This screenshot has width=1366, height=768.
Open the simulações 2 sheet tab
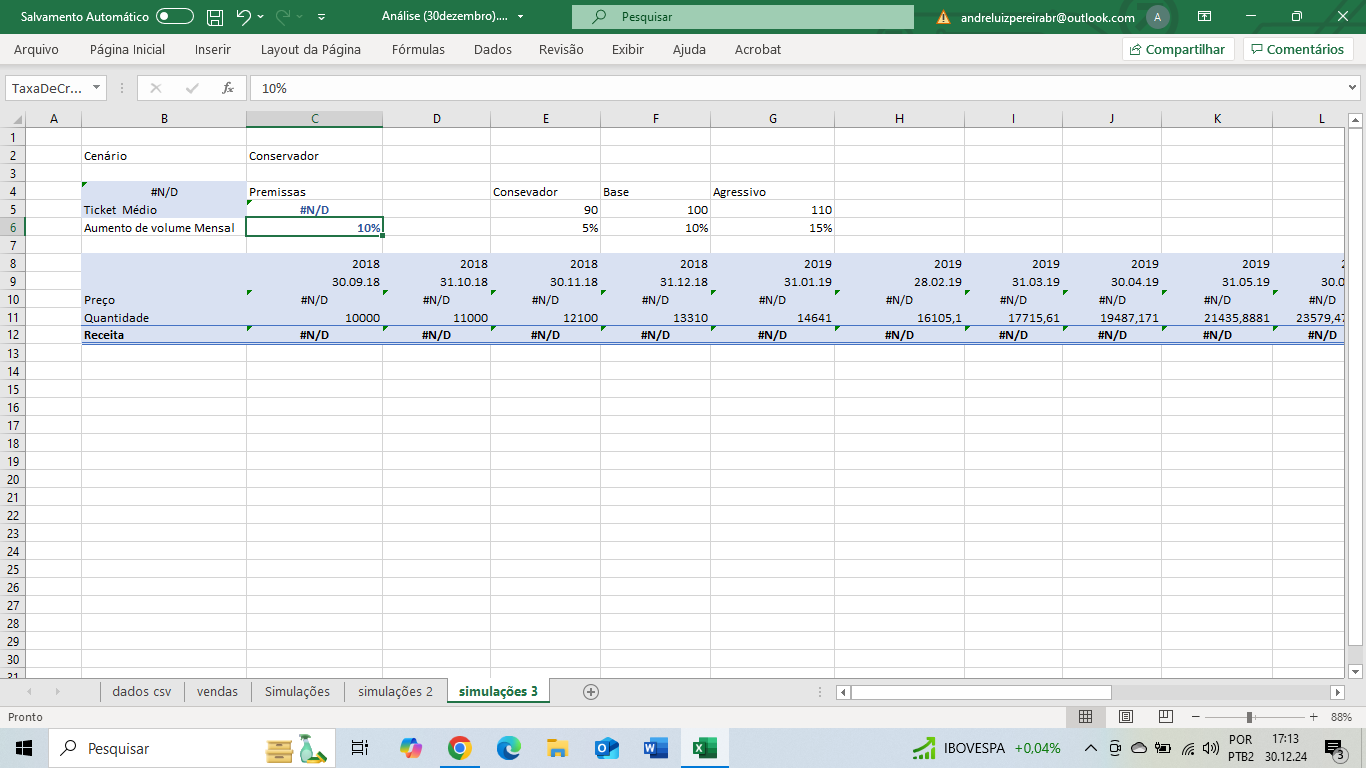[395, 691]
